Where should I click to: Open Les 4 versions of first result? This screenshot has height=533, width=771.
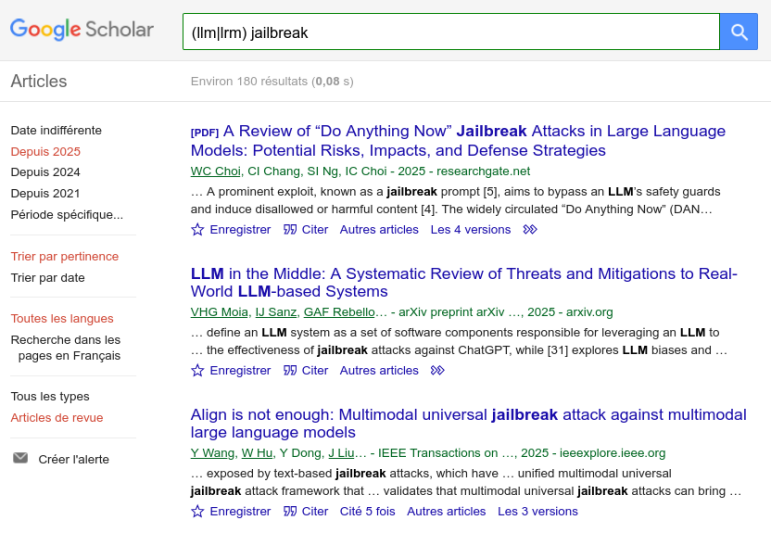[470, 230]
